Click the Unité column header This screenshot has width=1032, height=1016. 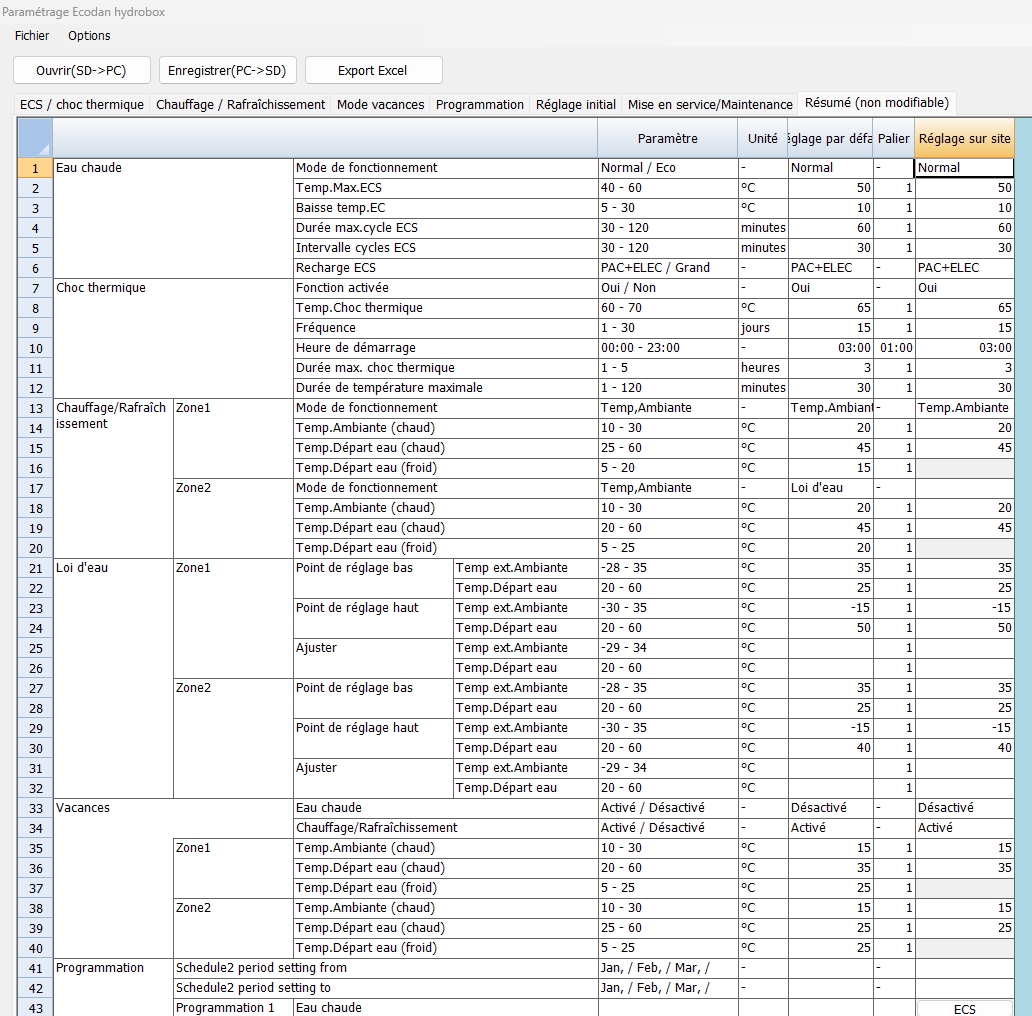click(762, 139)
